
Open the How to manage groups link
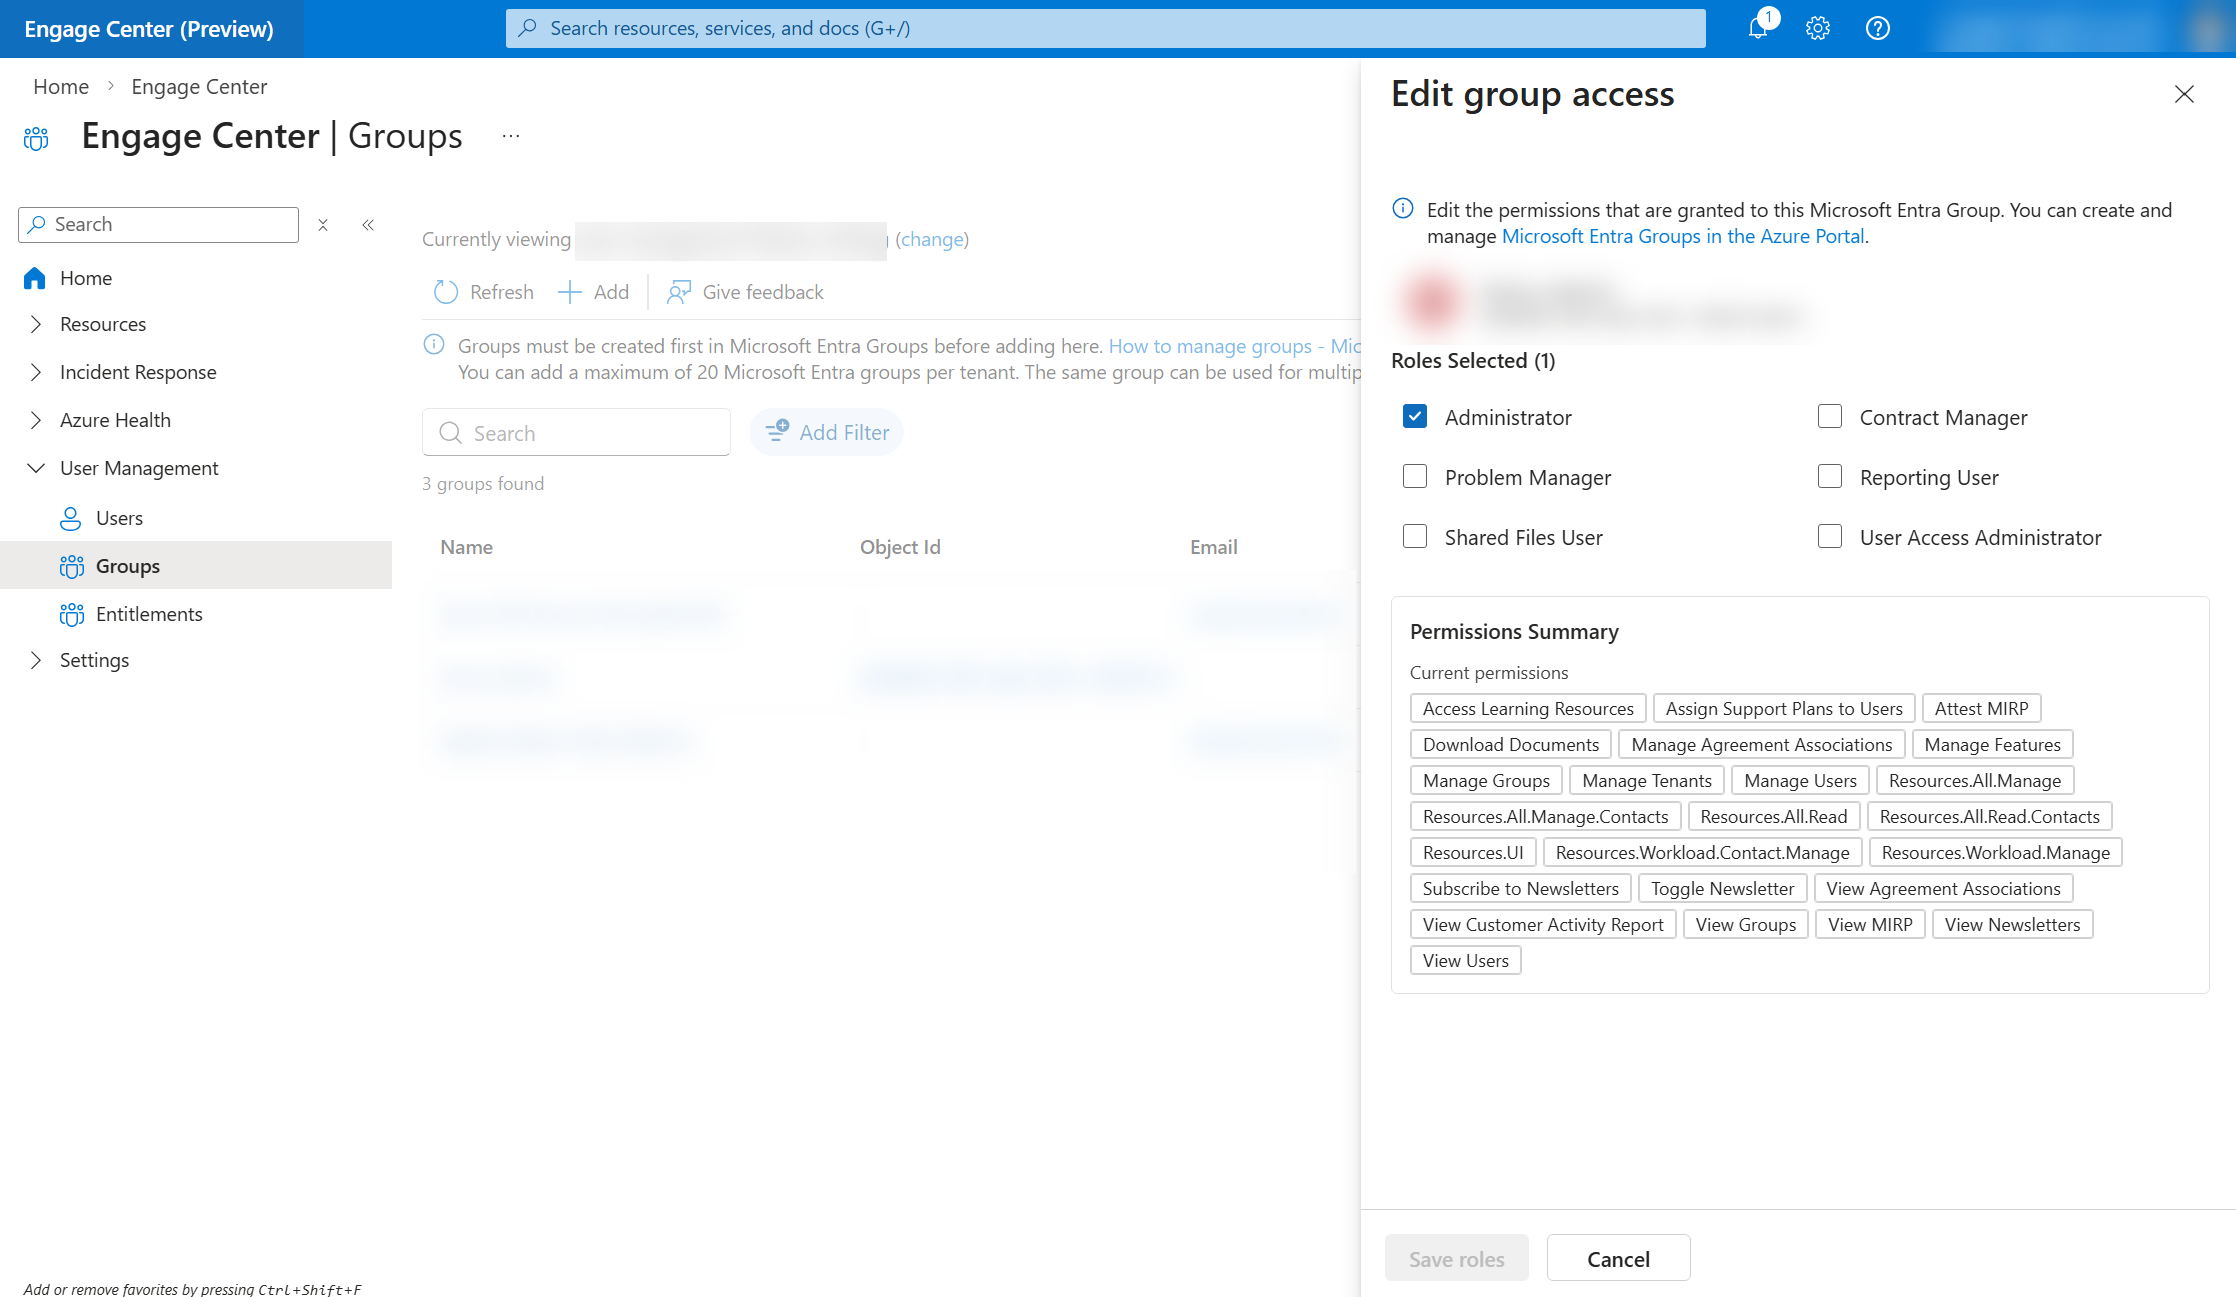pyautogui.click(x=1235, y=346)
